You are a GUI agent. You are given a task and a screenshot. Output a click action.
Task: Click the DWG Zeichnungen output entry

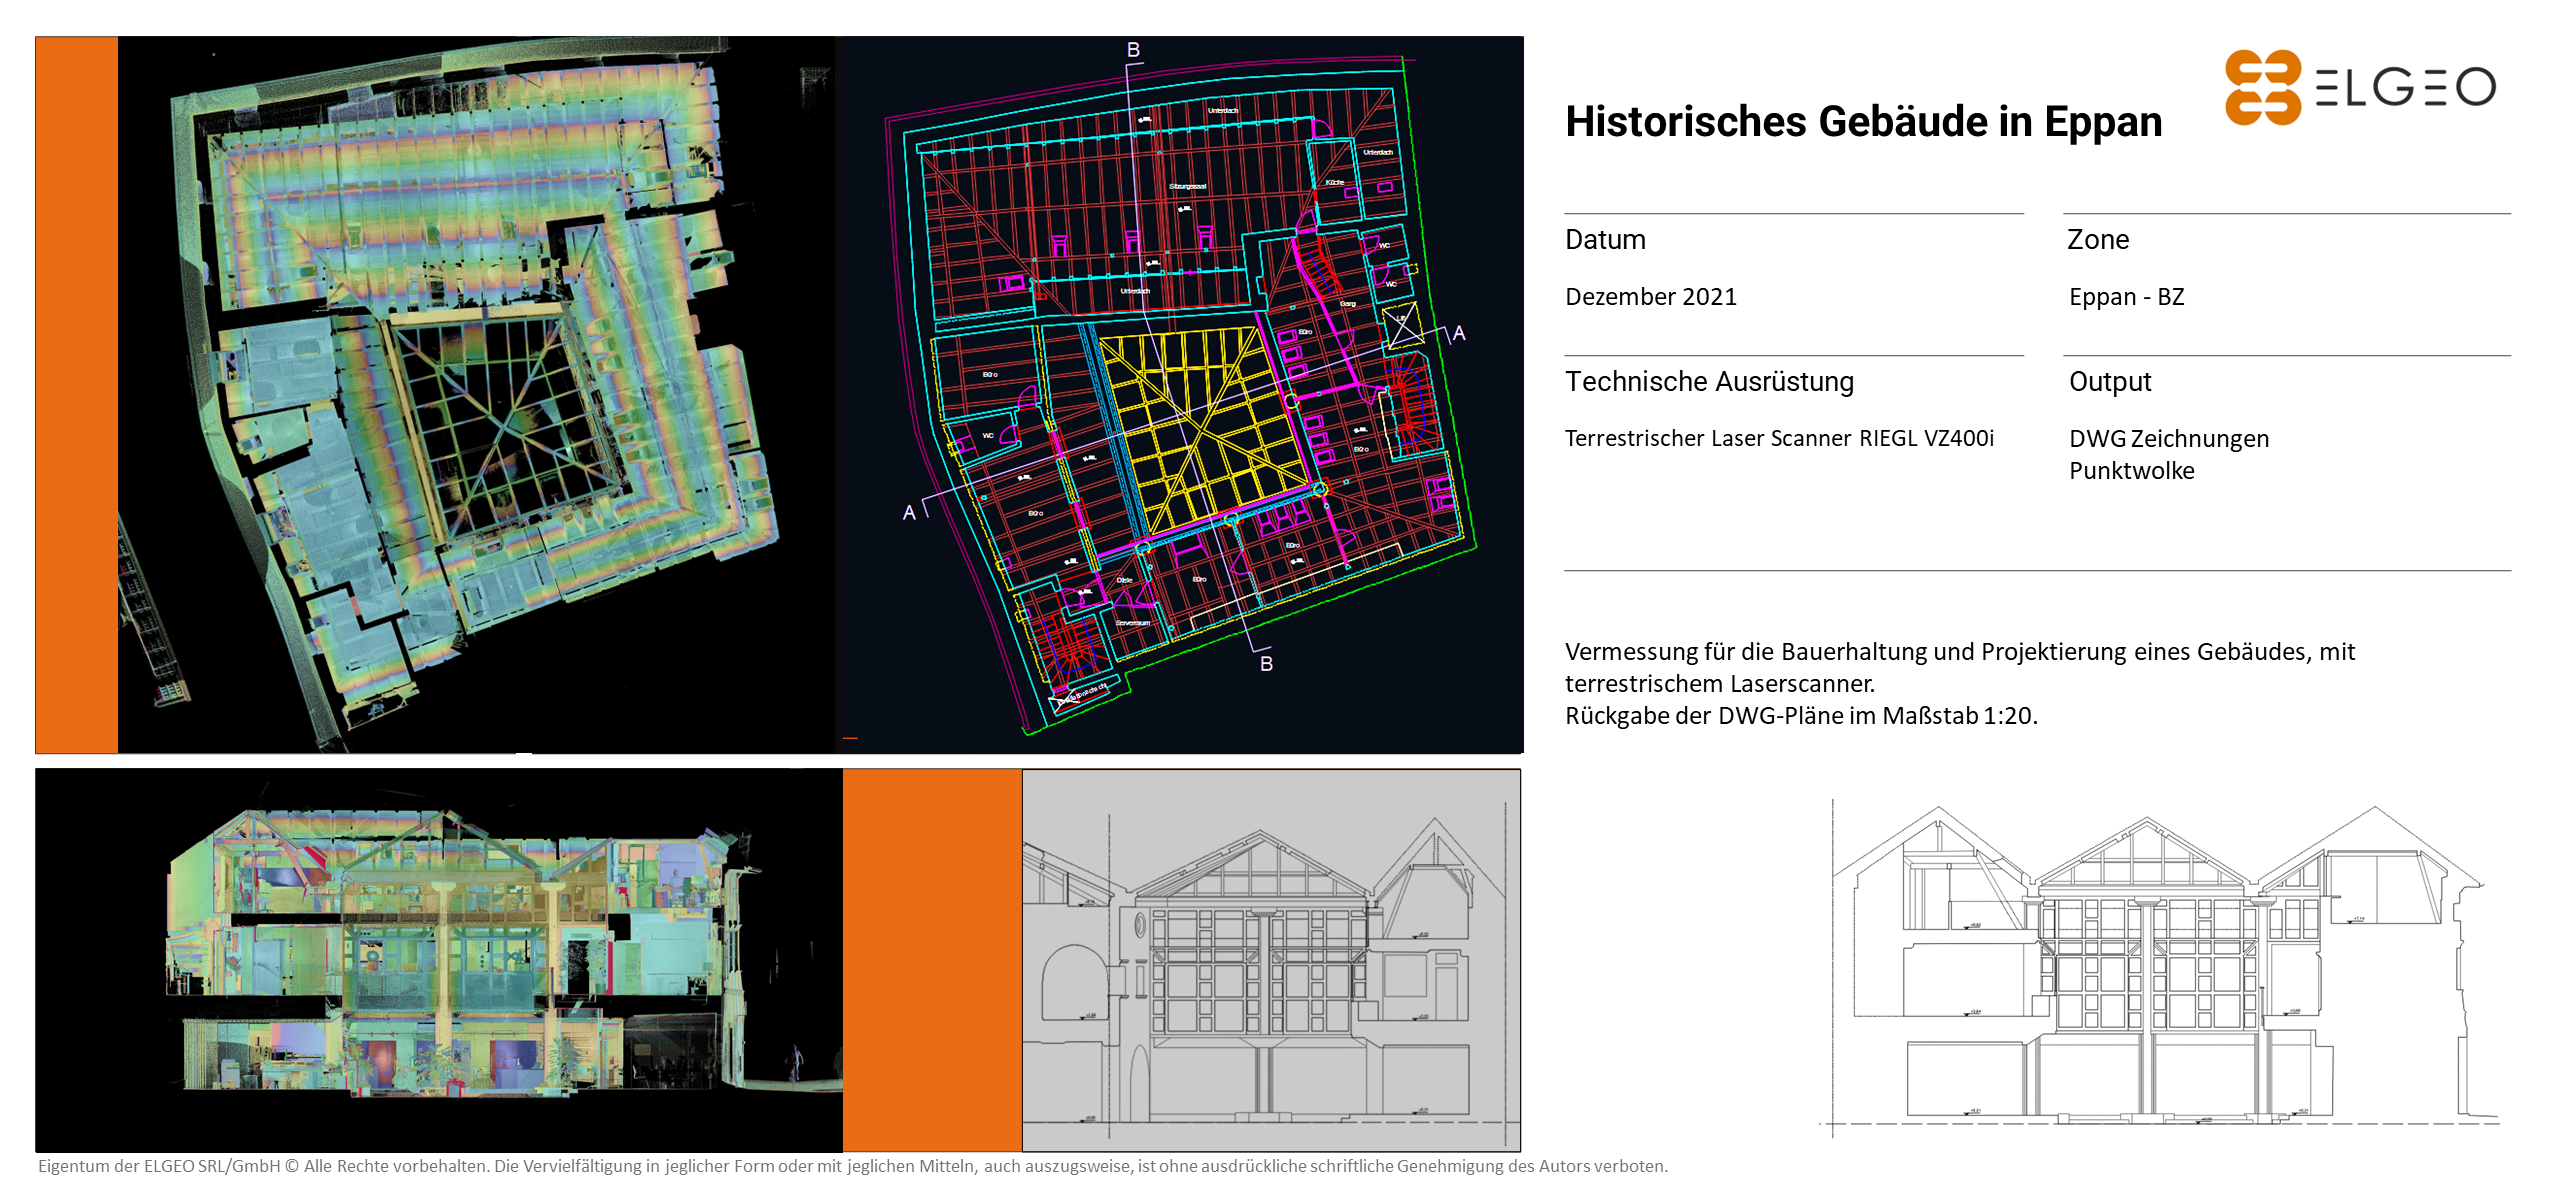2168,439
